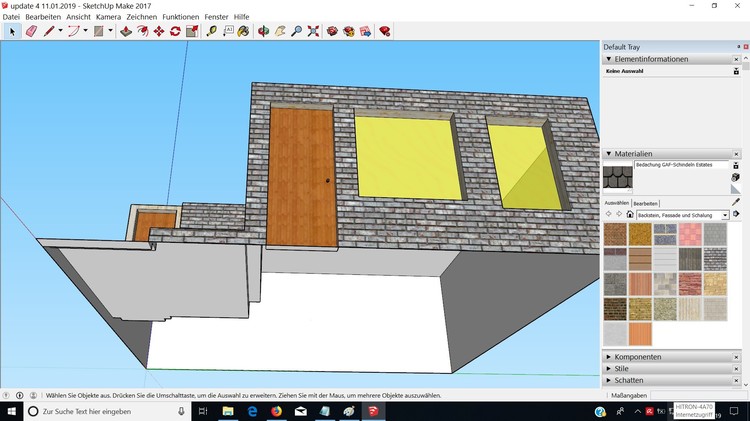The height and width of the screenshot is (421, 750).
Task: Collapse the Materialien panel
Action: coord(608,154)
